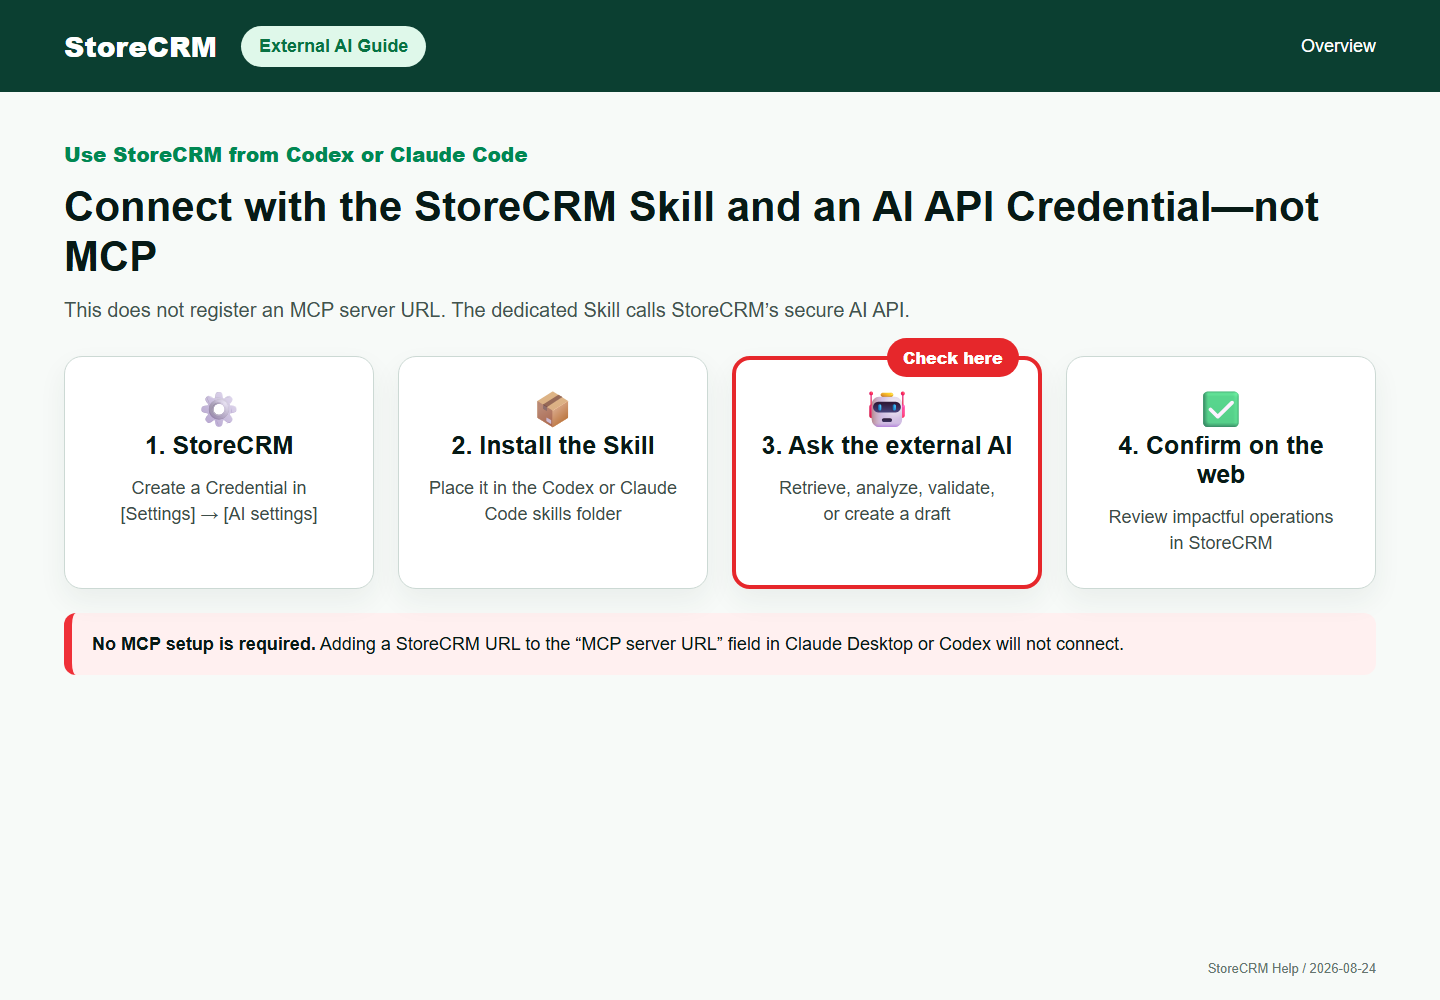Click 'Retrieve, analyze, validate, or create a draft' text
The height and width of the screenshot is (1000, 1440).
pyautogui.click(x=887, y=501)
